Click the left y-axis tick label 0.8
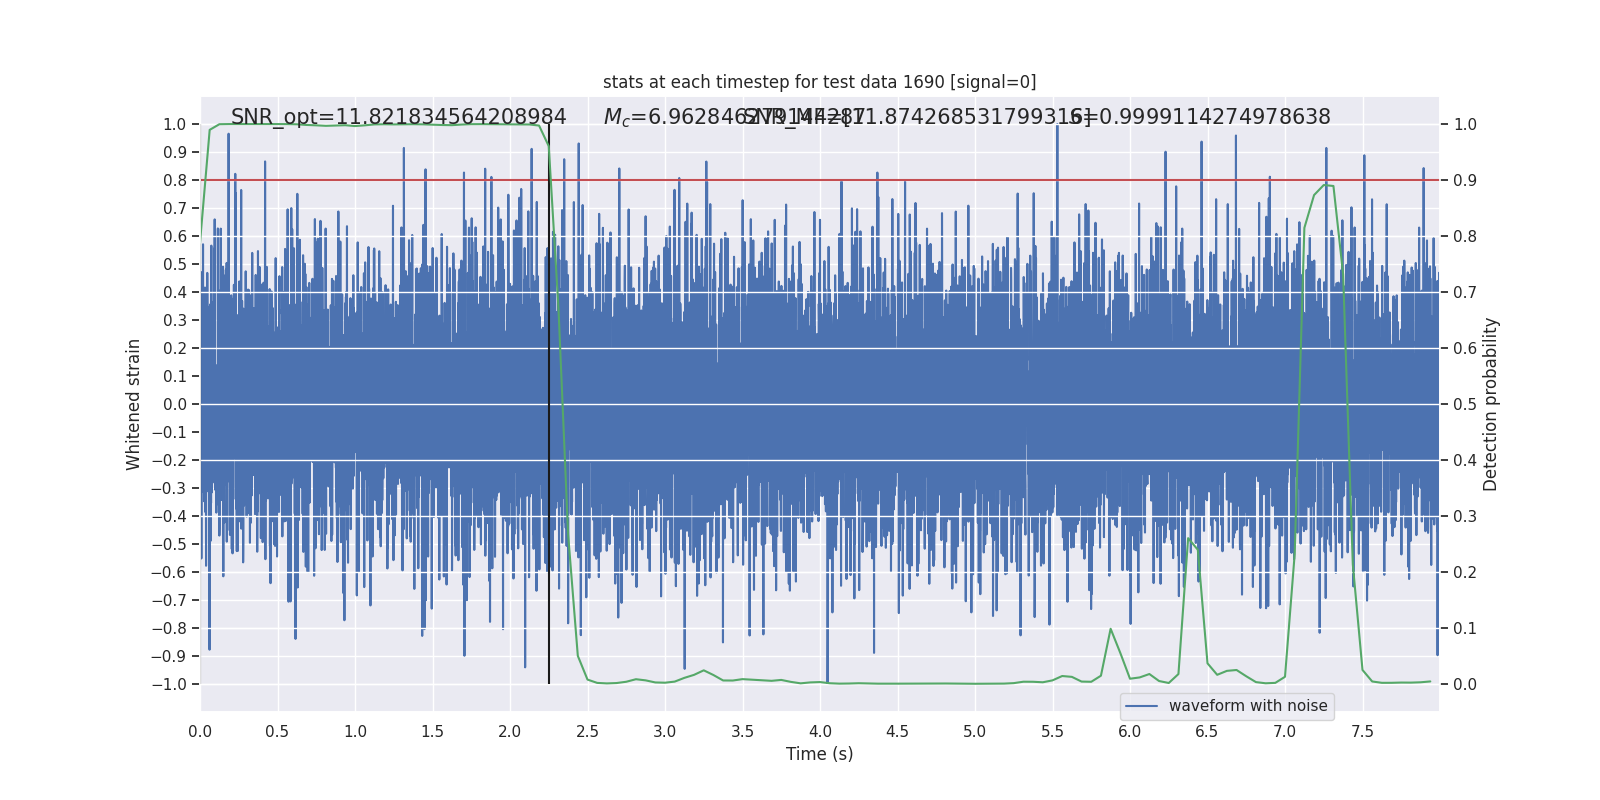 (175, 180)
